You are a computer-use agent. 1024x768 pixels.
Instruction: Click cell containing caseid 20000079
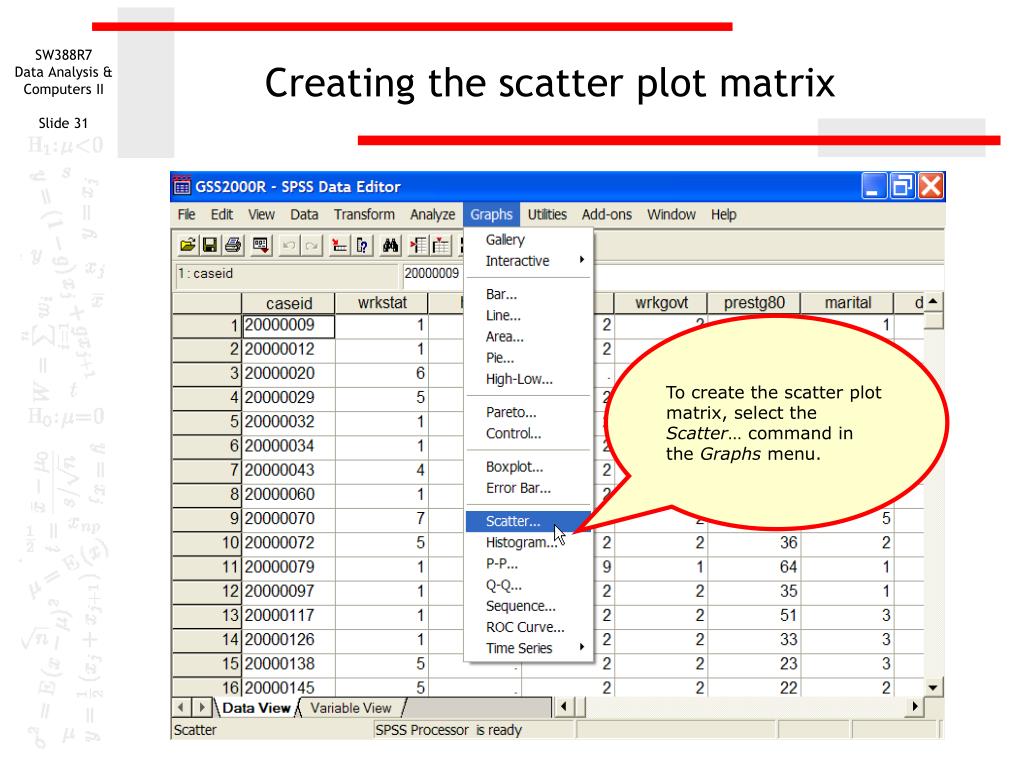pyautogui.click(x=289, y=567)
